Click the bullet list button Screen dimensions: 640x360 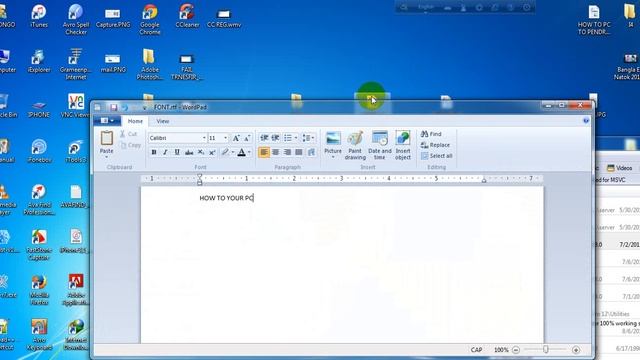288,138
